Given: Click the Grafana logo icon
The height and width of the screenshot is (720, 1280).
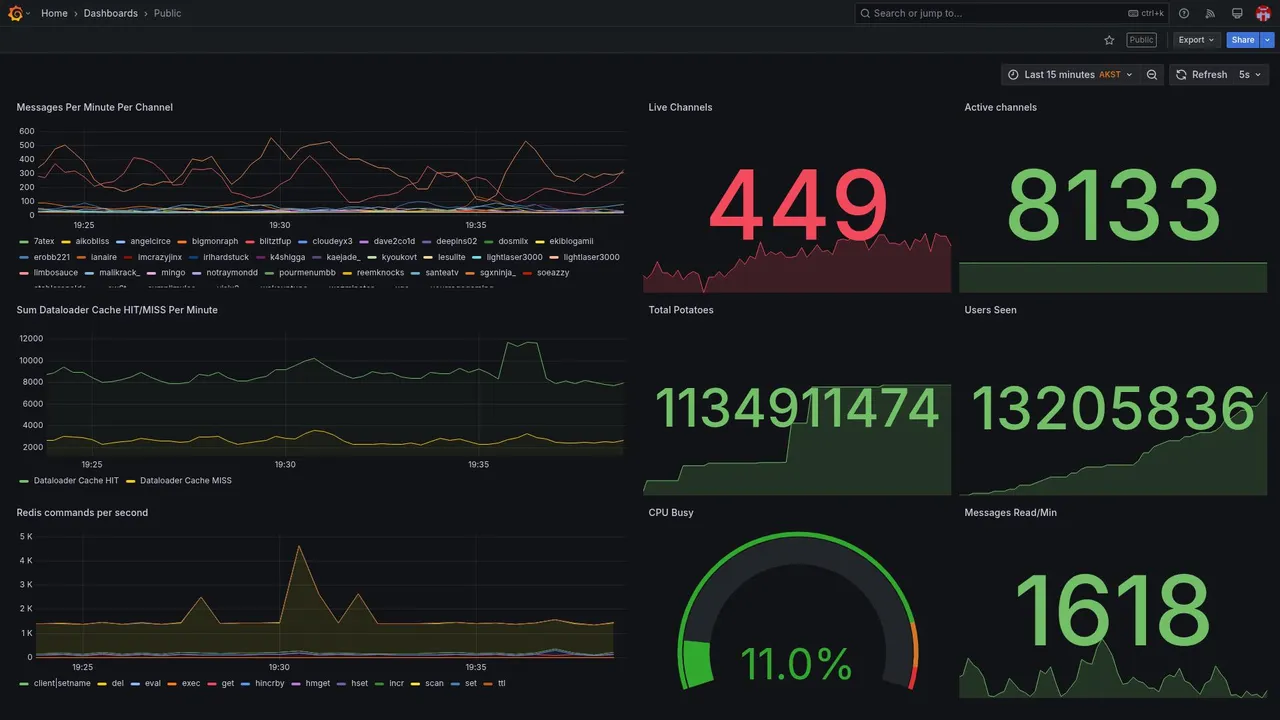Looking at the screenshot, I should pos(15,13).
